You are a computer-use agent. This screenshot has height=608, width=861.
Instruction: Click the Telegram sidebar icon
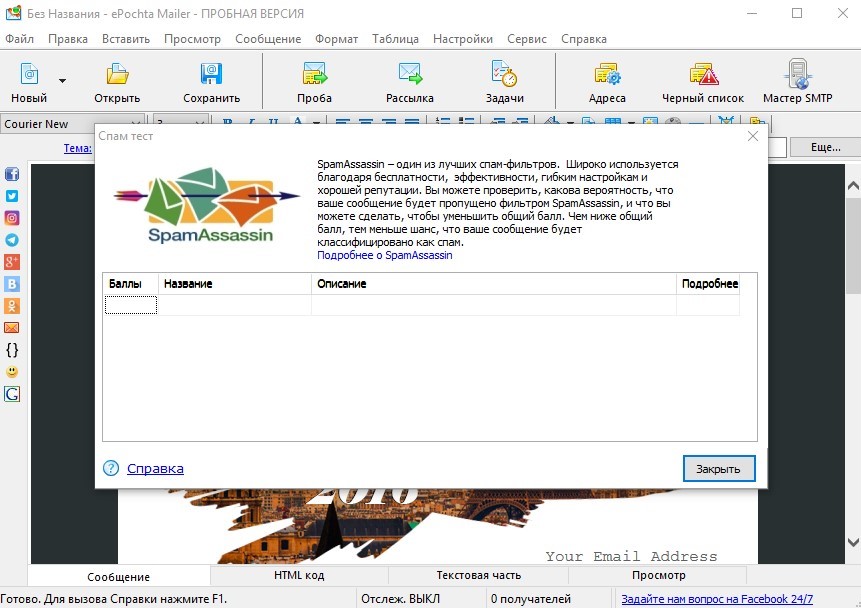[x=12, y=240]
